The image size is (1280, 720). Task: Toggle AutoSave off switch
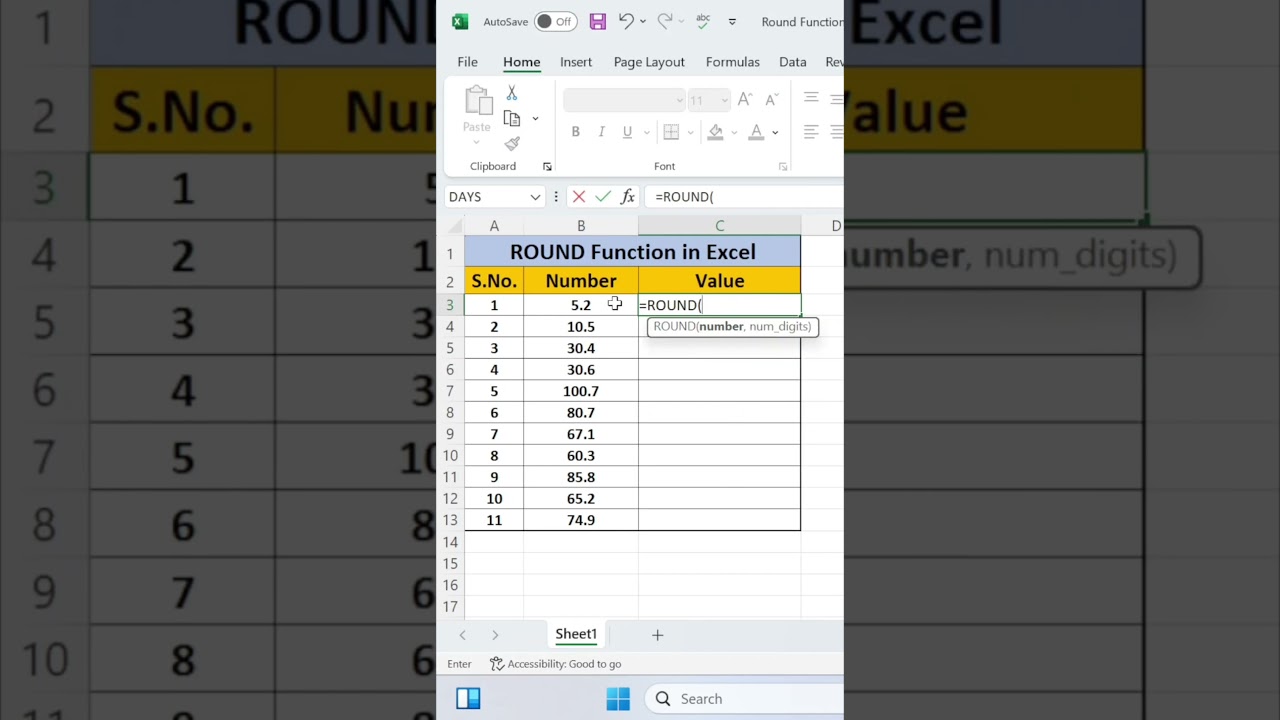555,21
